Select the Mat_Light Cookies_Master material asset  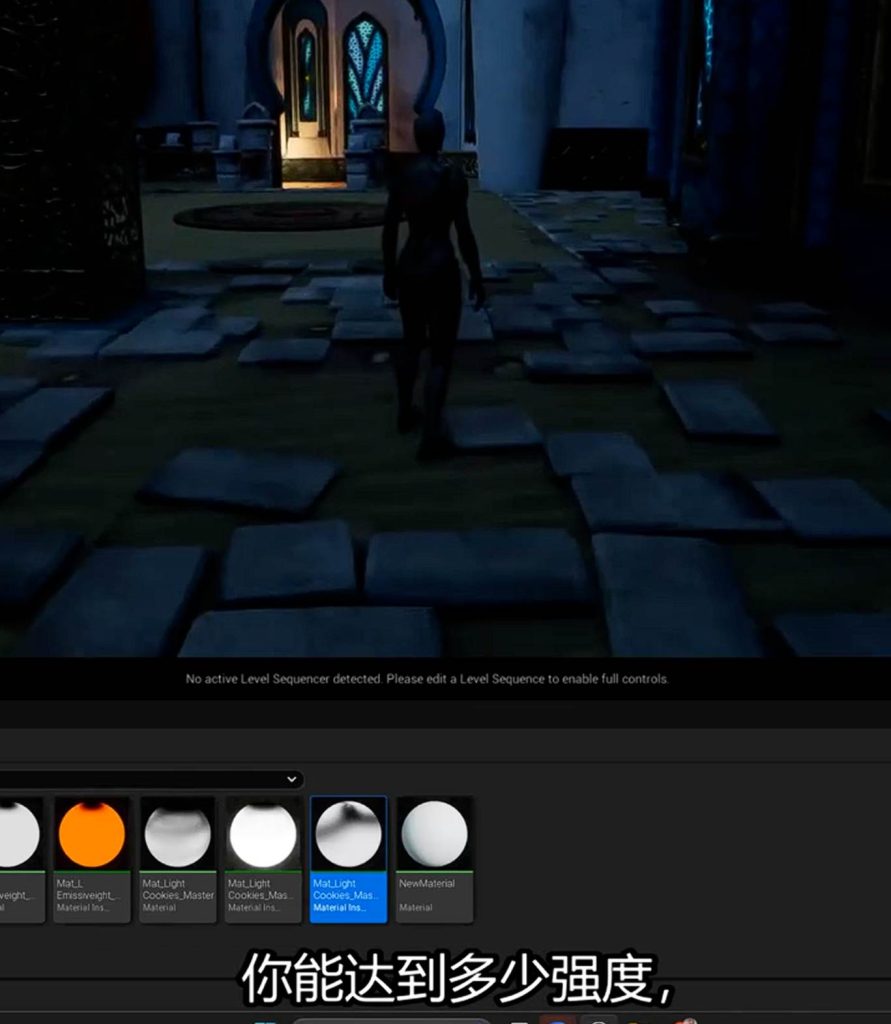(178, 835)
